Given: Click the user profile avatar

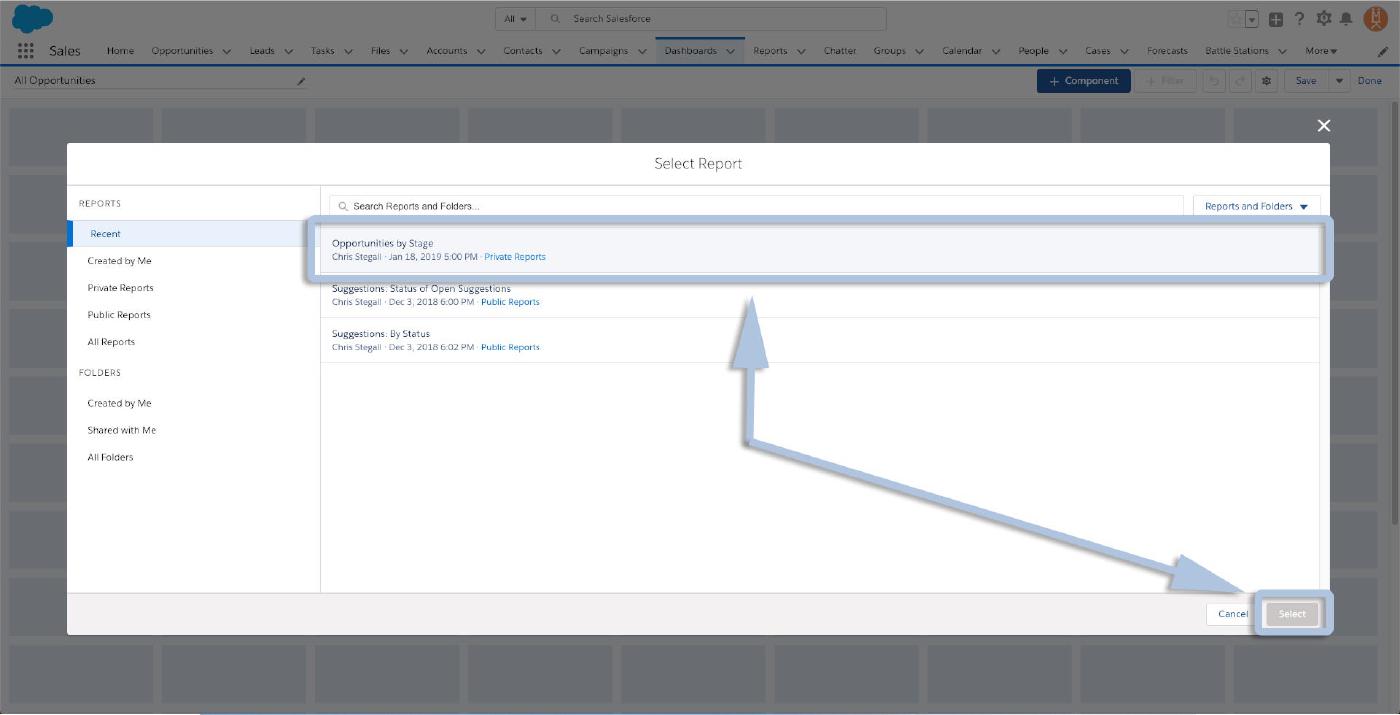Looking at the screenshot, I should click(1375, 19).
